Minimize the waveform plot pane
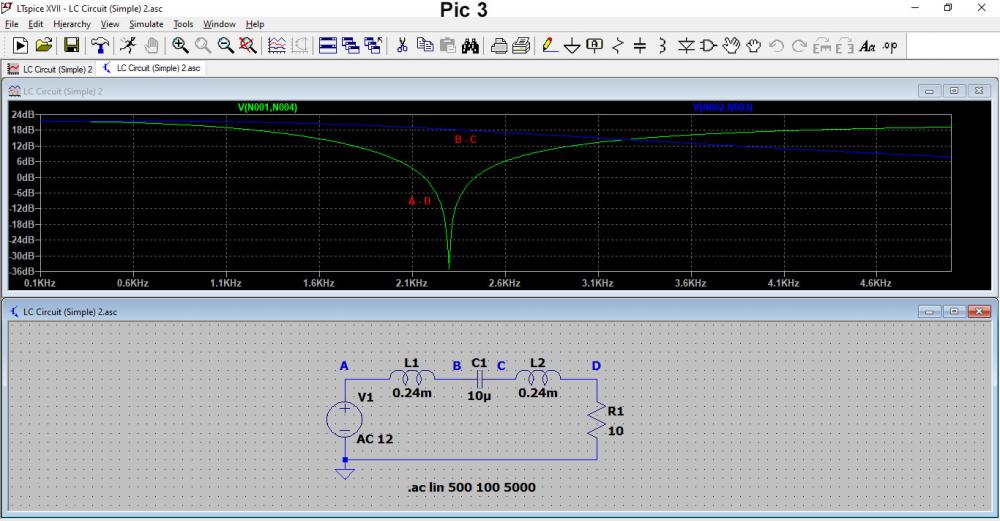Image resolution: width=1000 pixels, height=521 pixels. 929,91
